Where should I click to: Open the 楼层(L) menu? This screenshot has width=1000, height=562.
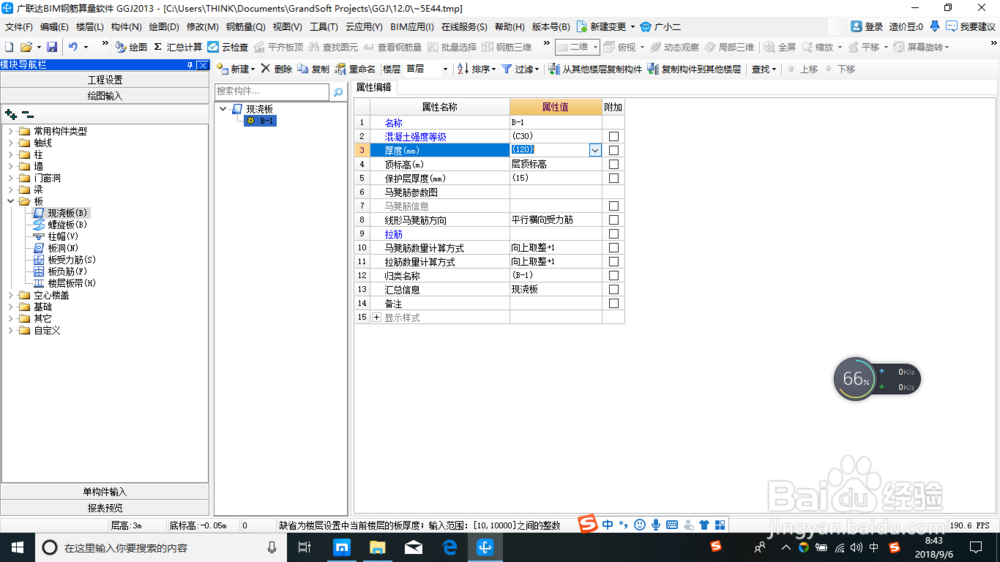[89, 27]
